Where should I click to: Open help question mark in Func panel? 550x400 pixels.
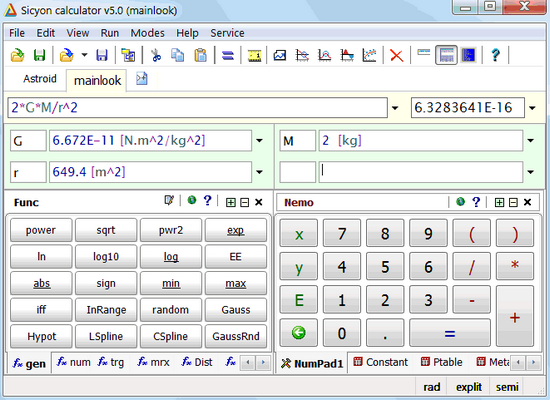(208, 201)
